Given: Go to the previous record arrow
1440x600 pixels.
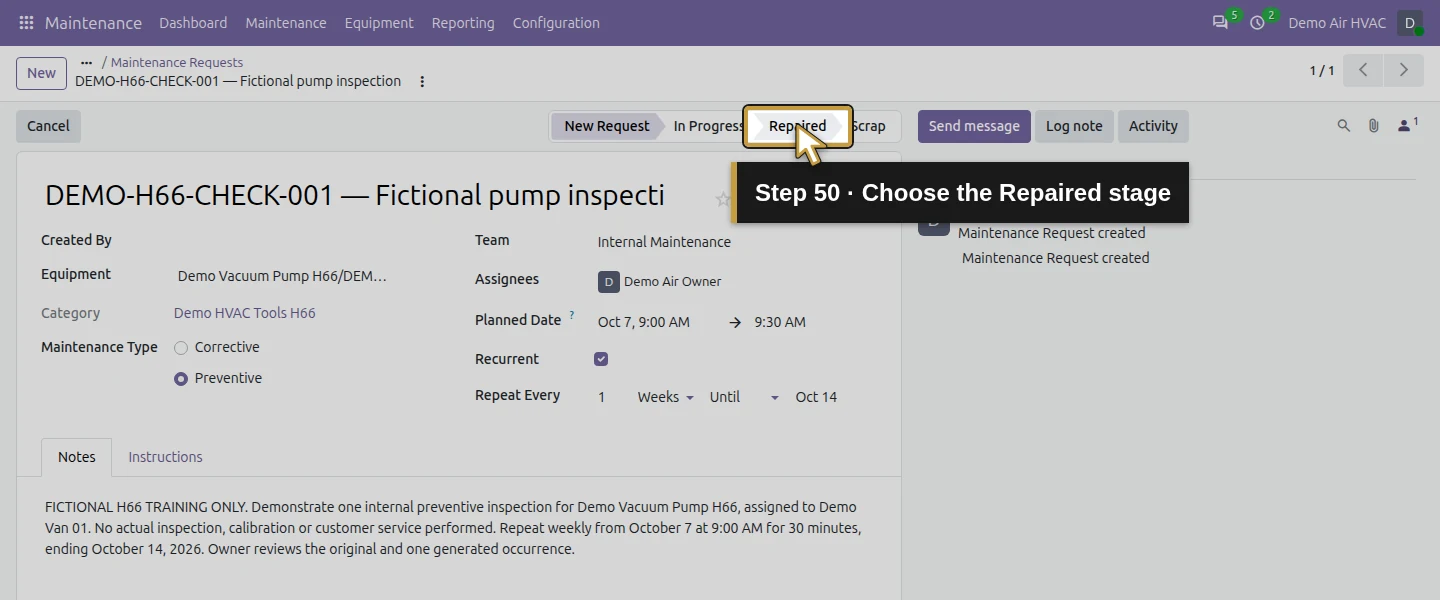Looking at the screenshot, I should tap(1363, 71).
